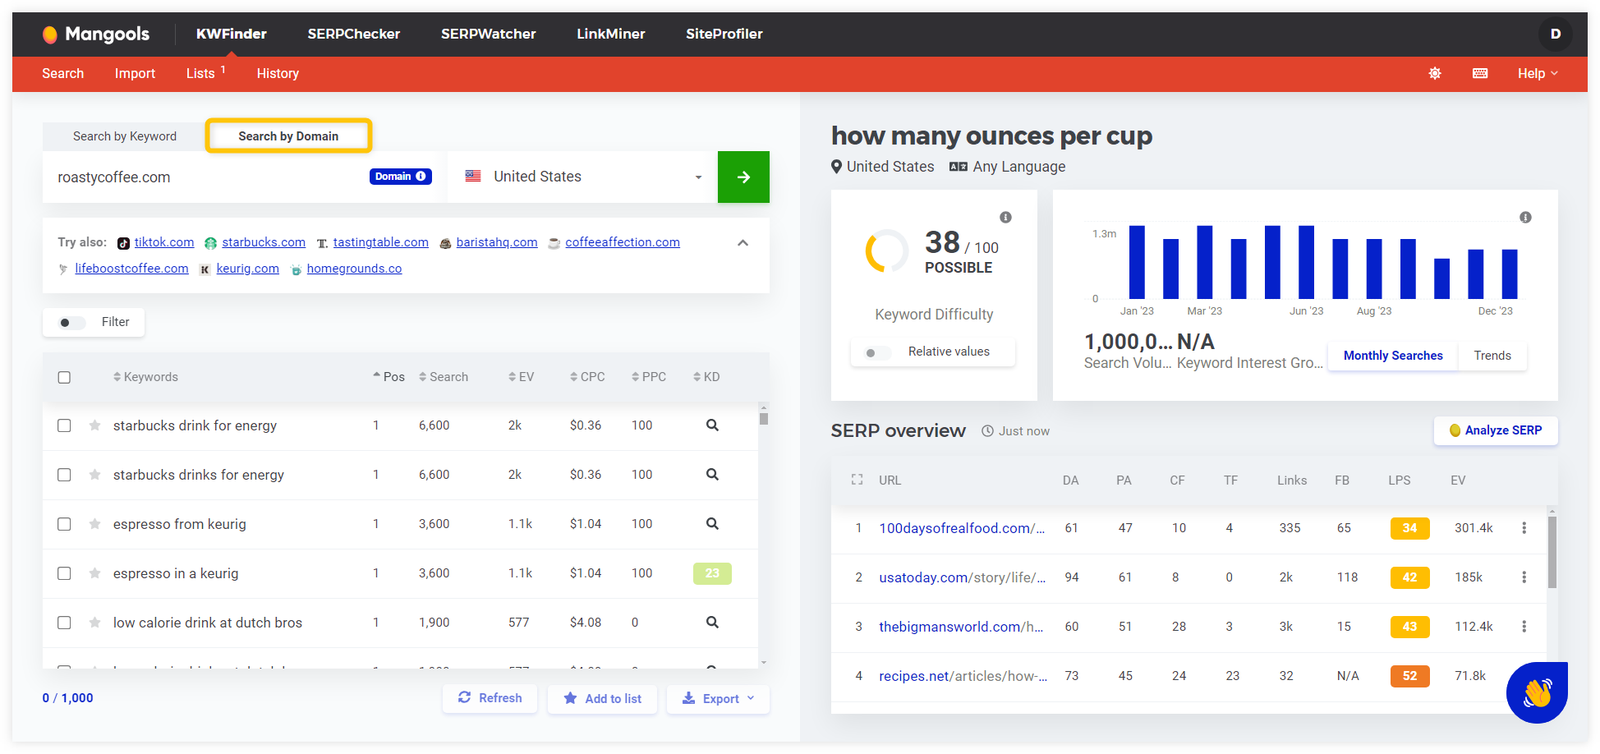
Task: Check 'espresso in a keurig' row checkbox
Action: (x=64, y=573)
